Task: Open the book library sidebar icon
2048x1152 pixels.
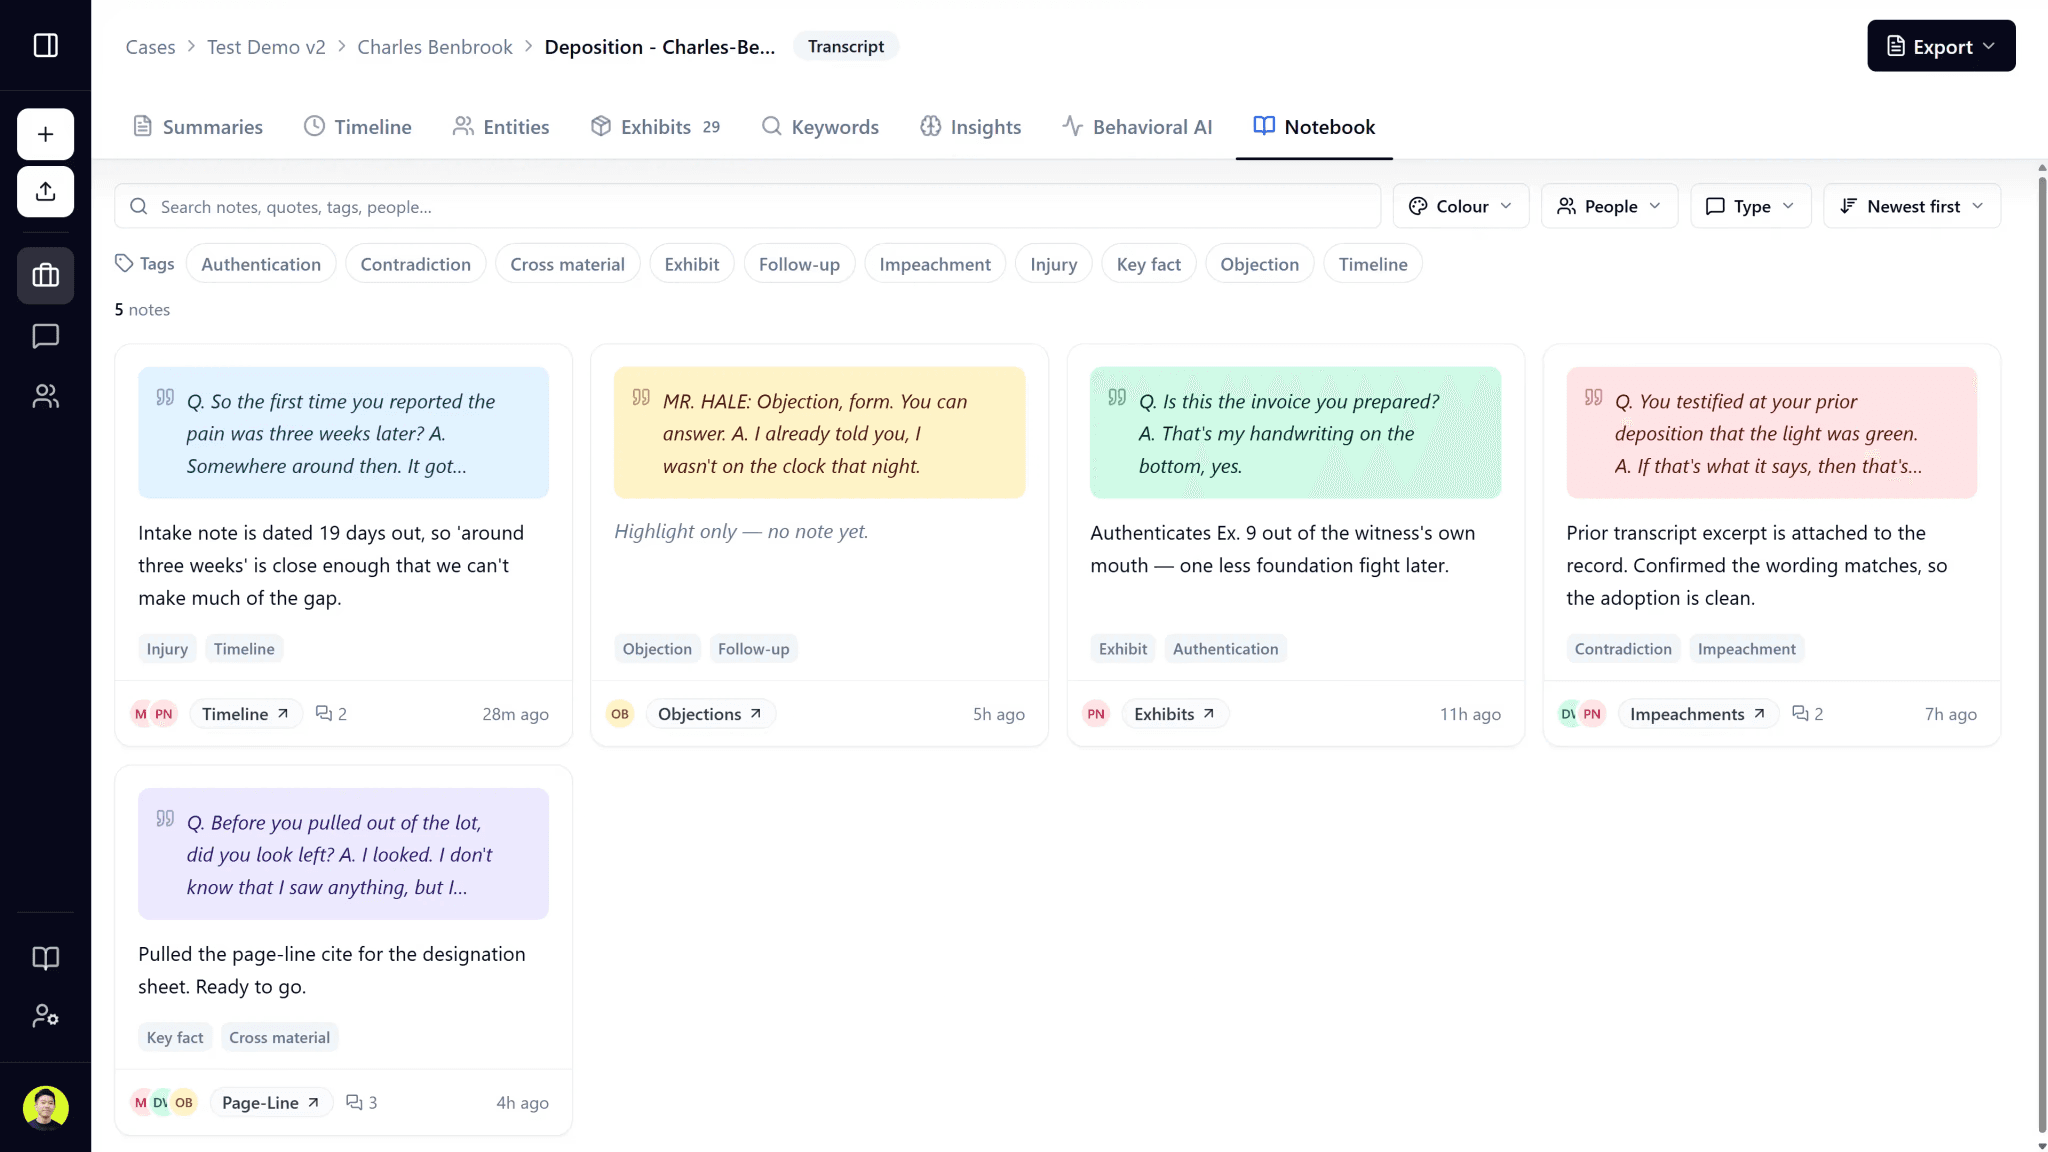Action: click(x=45, y=958)
